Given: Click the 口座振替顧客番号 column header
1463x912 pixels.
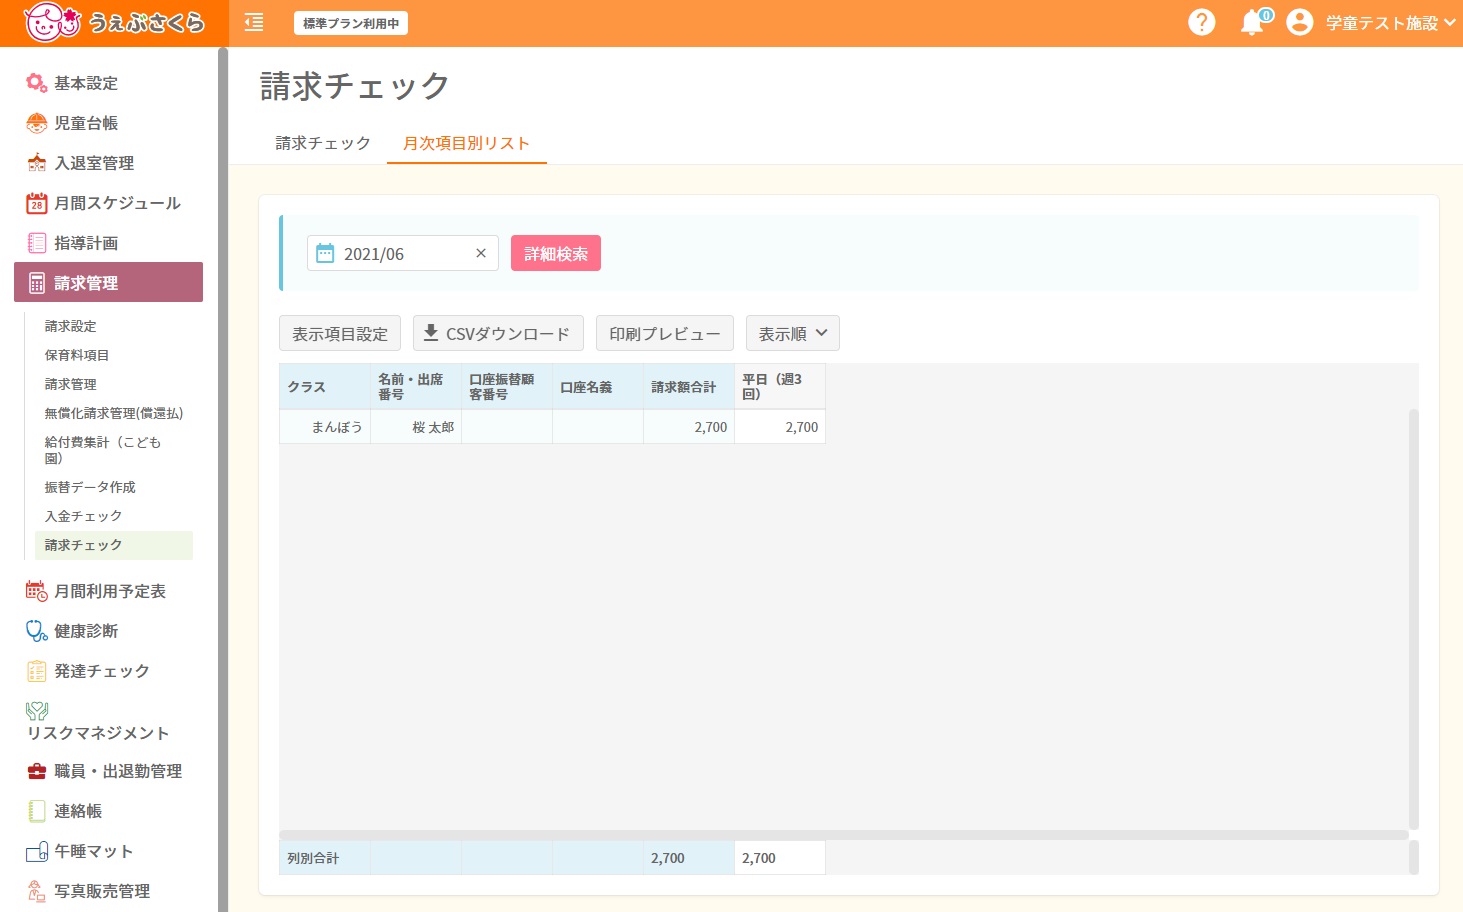Looking at the screenshot, I should [507, 387].
